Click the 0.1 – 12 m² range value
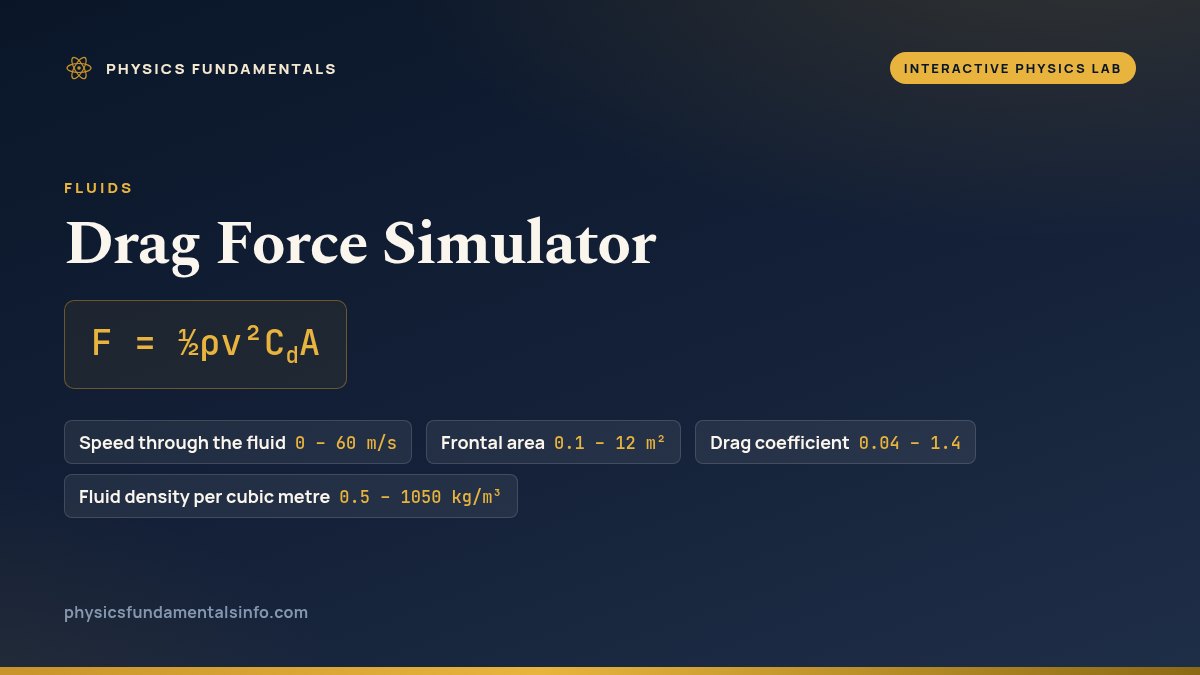The width and height of the screenshot is (1200, 675). (610, 443)
